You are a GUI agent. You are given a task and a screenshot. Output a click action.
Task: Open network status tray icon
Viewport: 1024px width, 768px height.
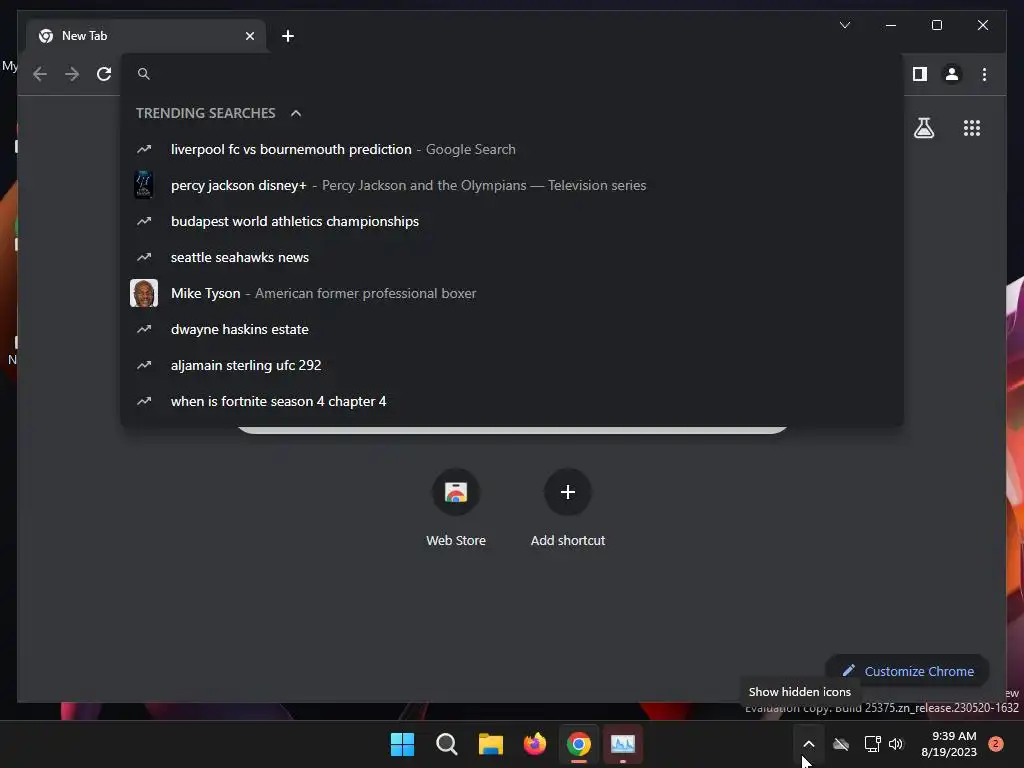click(872, 744)
